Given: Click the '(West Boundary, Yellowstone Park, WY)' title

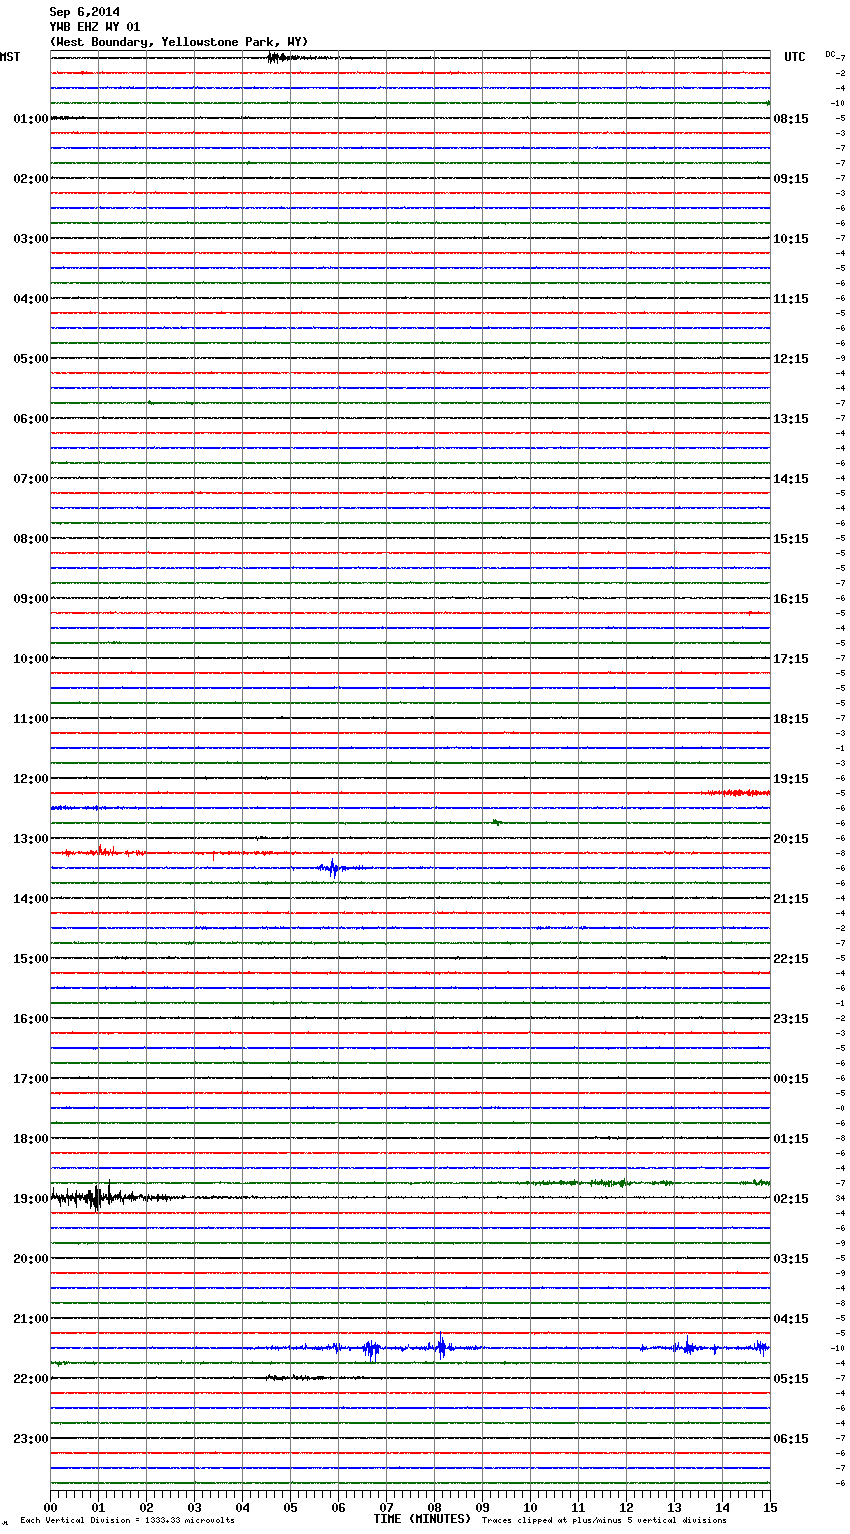Looking at the screenshot, I should (x=179, y=42).
